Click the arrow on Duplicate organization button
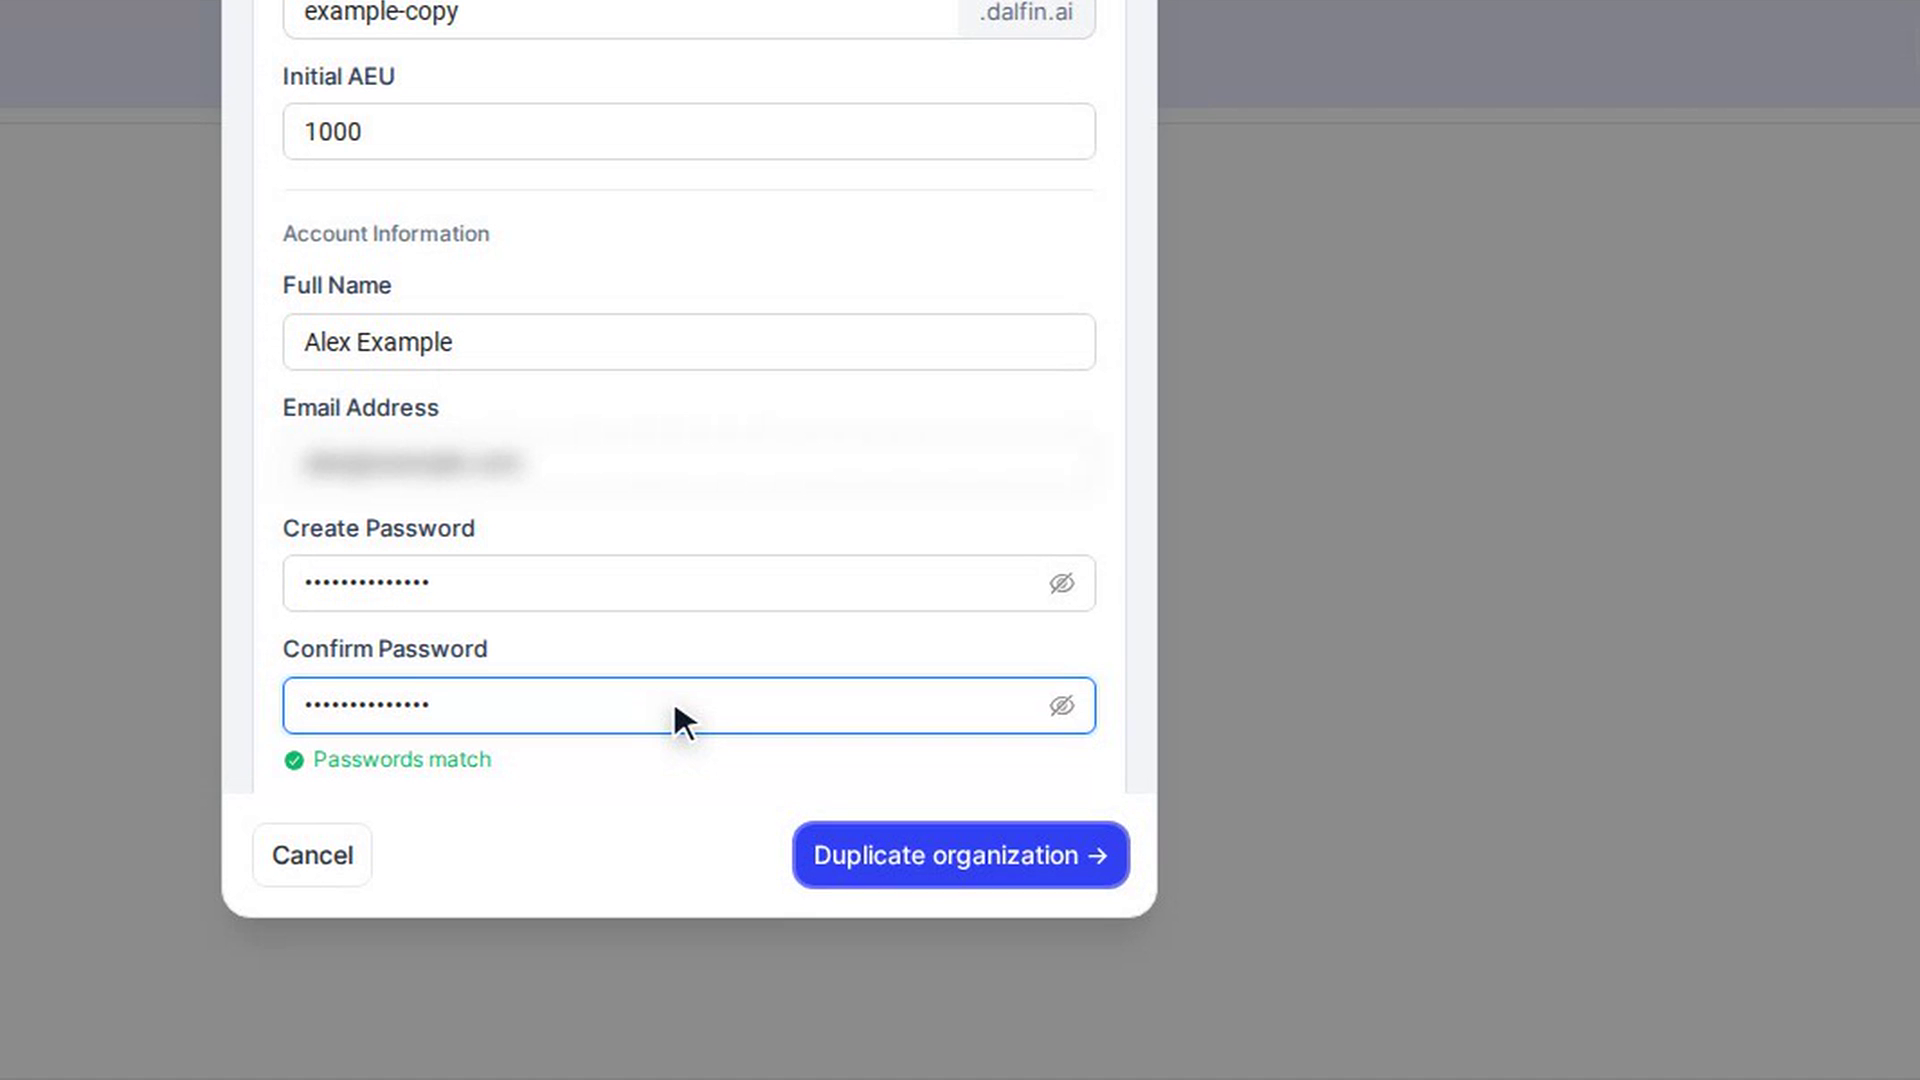Screen dimensions: 1920x1080 pyautogui.click(x=1098, y=856)
